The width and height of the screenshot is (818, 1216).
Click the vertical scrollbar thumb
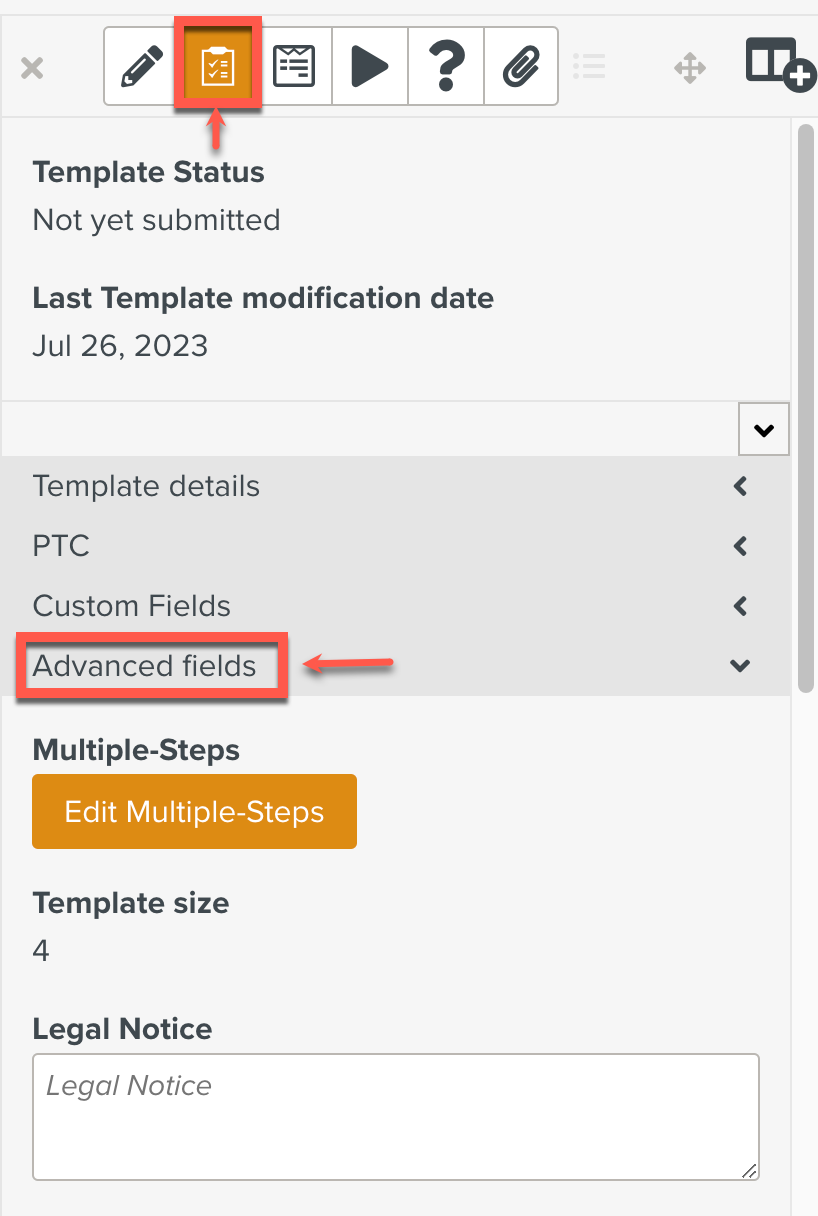click(x=806, y=400)
